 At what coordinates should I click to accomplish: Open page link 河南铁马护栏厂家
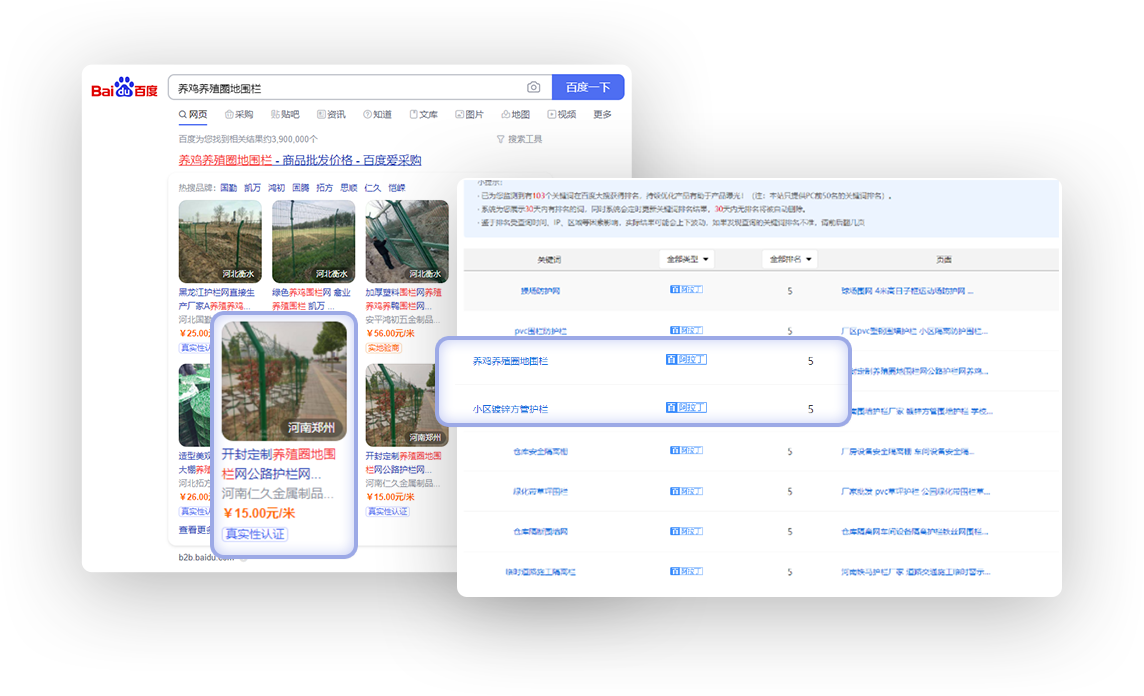coord(915,572)
